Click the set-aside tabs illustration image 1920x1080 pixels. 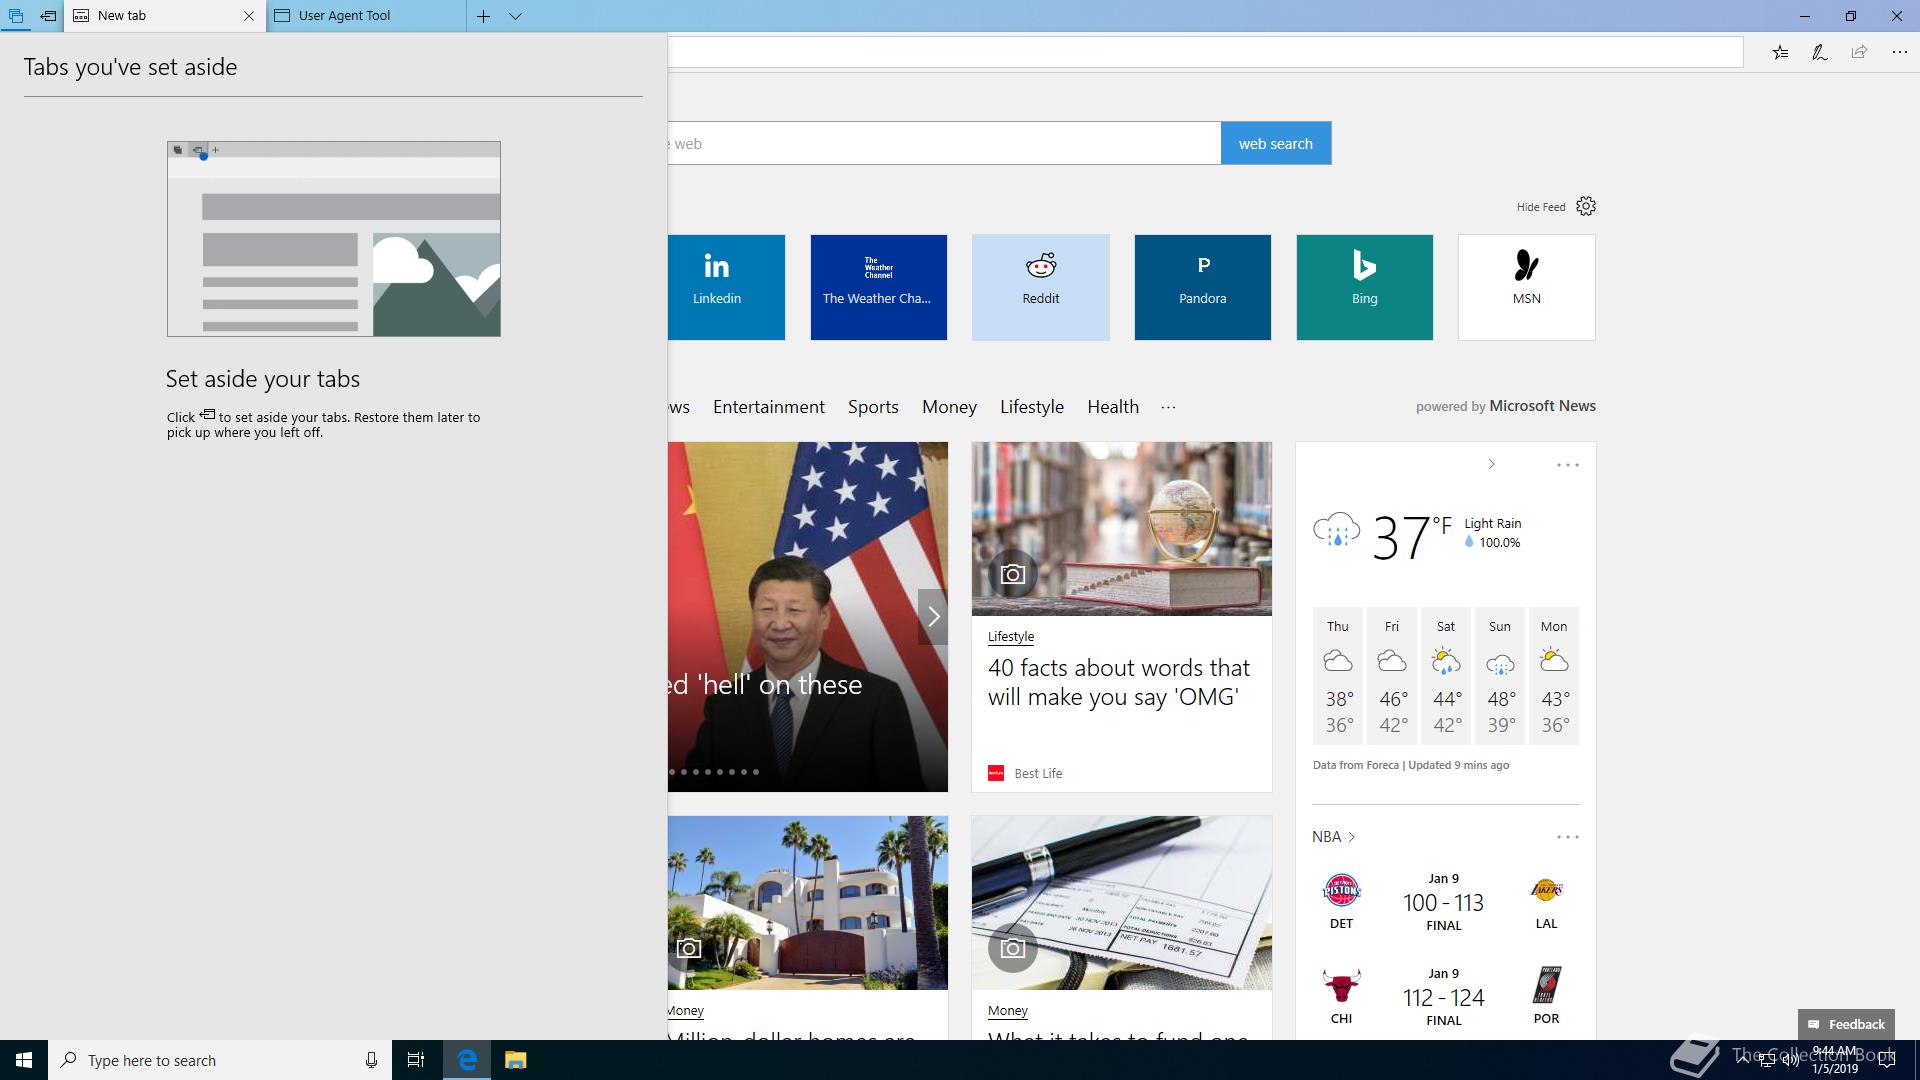pos(334,239)
